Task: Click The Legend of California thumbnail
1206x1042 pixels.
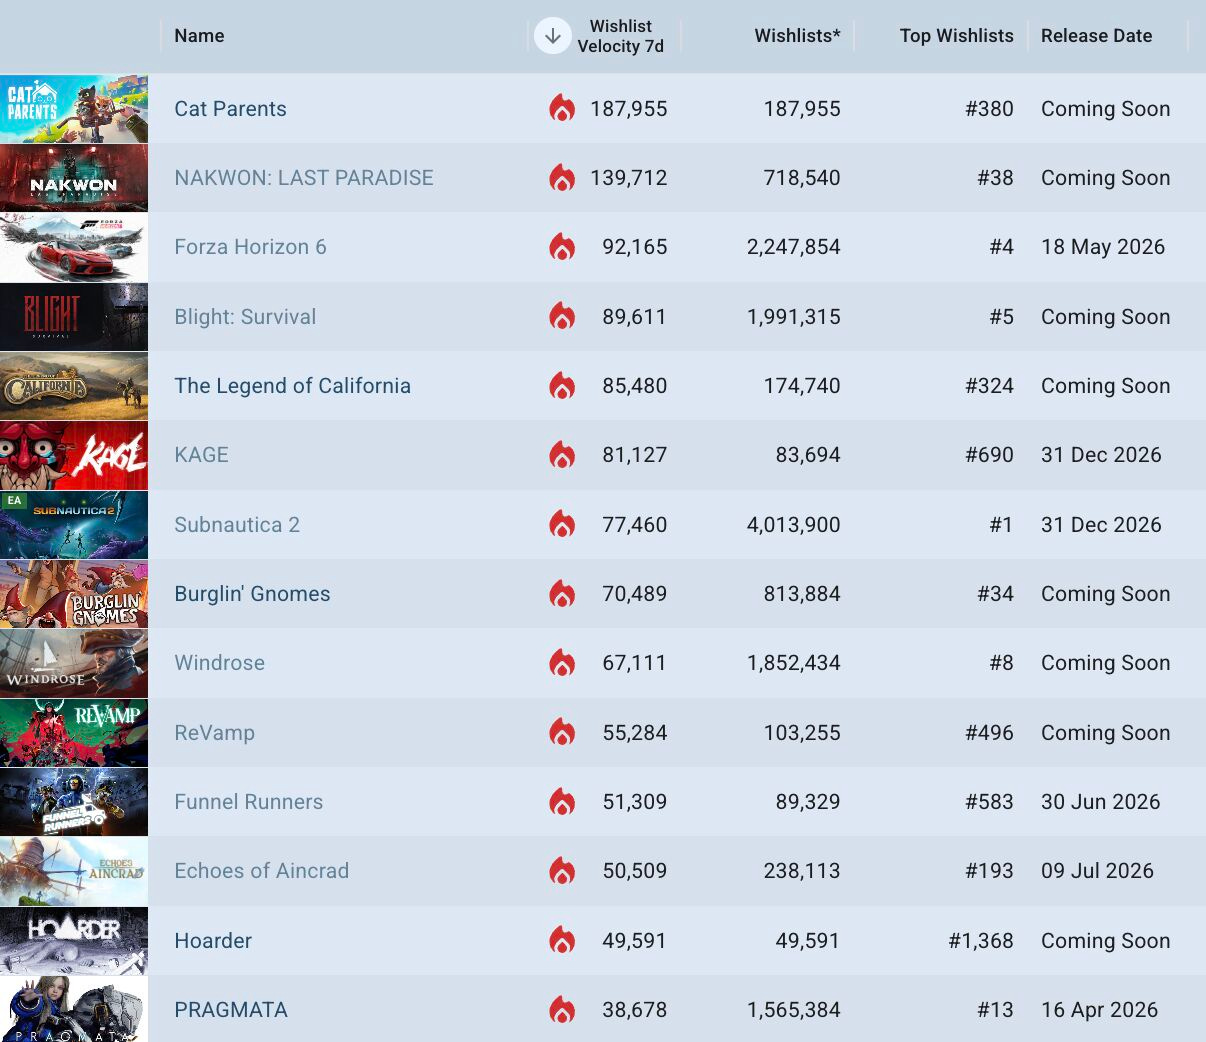Action: tap(74, 386)
